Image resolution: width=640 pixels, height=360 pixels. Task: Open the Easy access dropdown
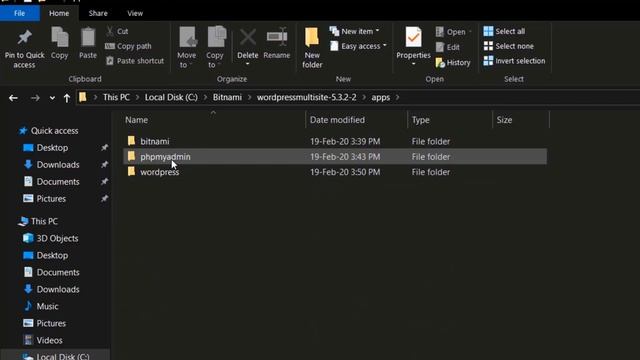(358, 46)
